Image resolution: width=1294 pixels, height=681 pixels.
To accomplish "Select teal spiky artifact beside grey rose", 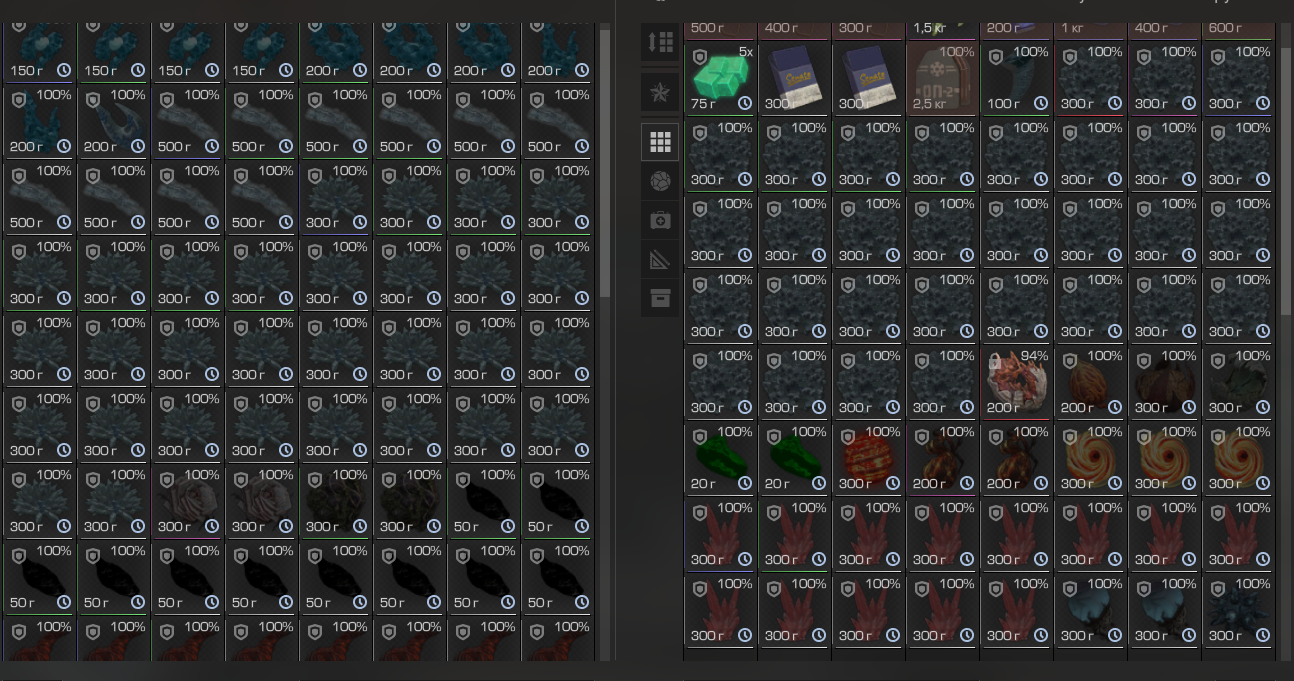I will [115, 501].
